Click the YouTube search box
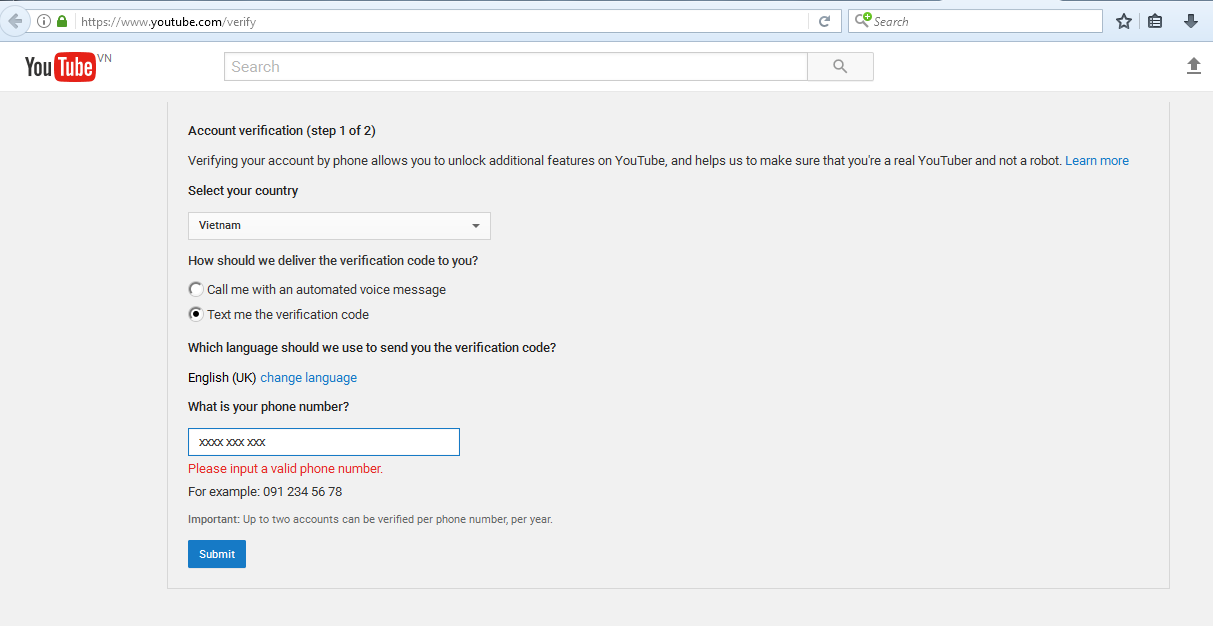Image resolution: width=1213 pixels, height=626 pixels. [x=515, y=67]
